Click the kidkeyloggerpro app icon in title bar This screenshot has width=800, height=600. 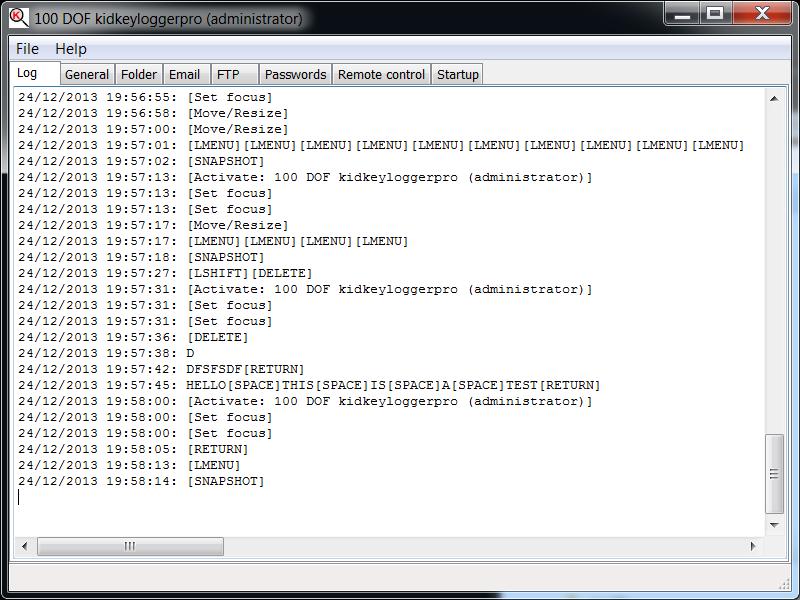(x=19, y=17)
